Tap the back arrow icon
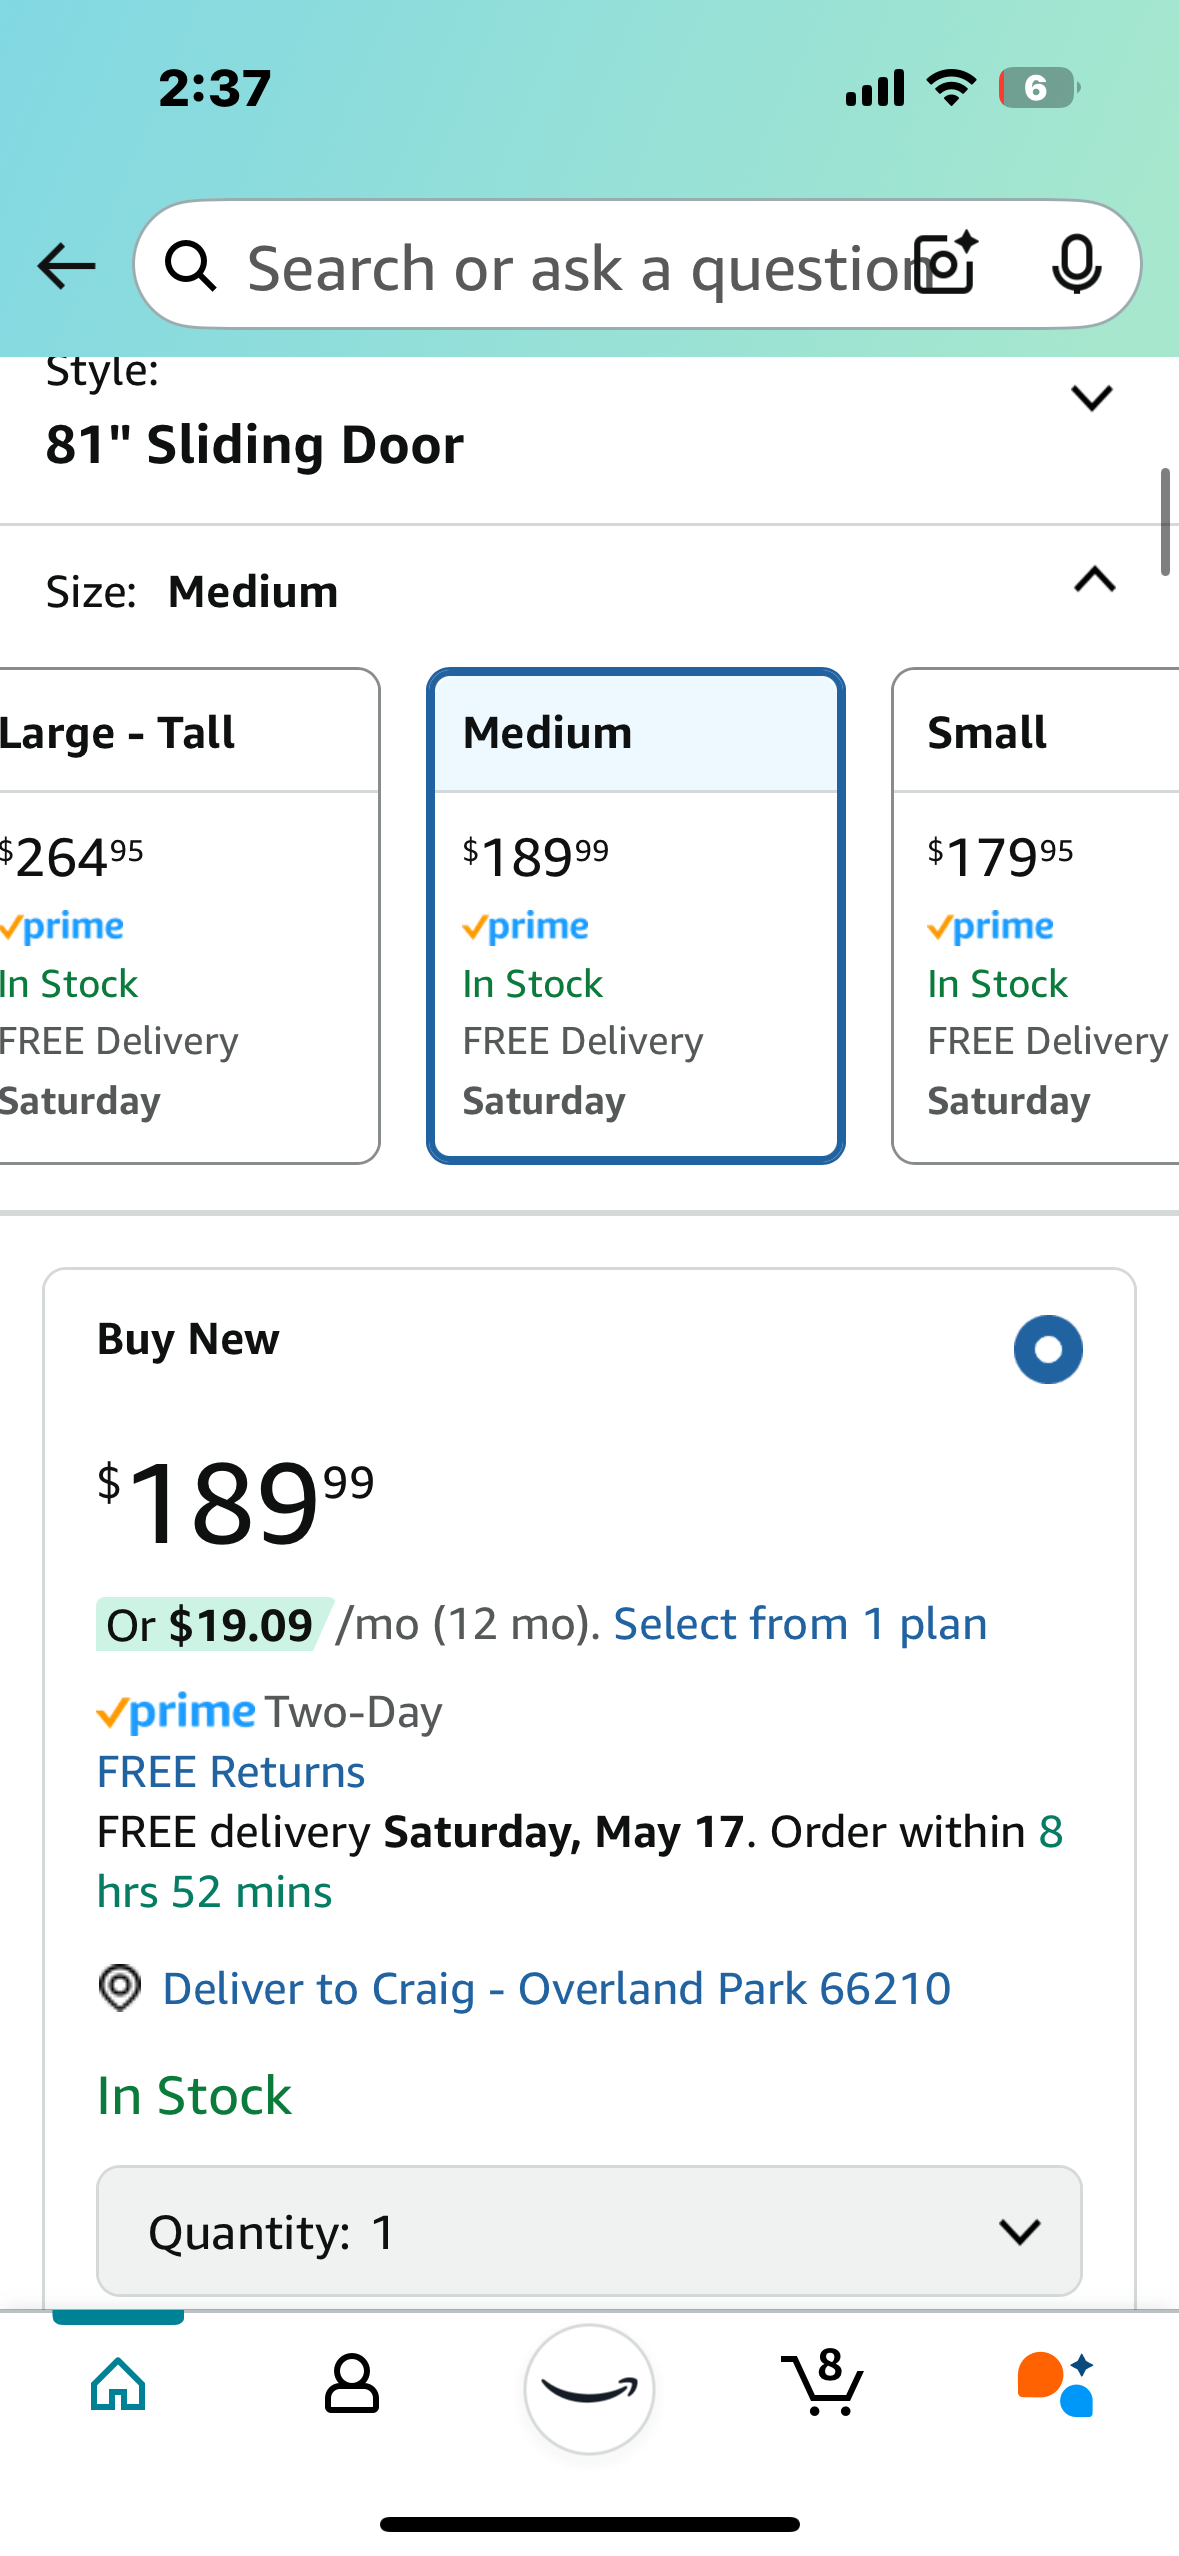1179x2556 pixels. [66, 266]
